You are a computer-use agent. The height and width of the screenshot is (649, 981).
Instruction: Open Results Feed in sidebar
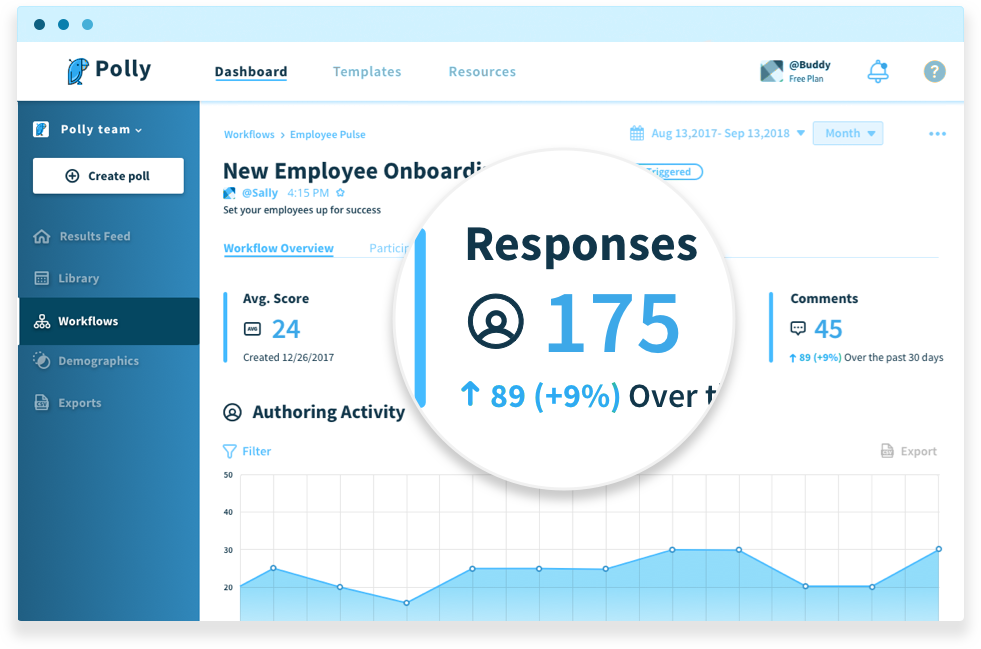click(x=94, y=237)
